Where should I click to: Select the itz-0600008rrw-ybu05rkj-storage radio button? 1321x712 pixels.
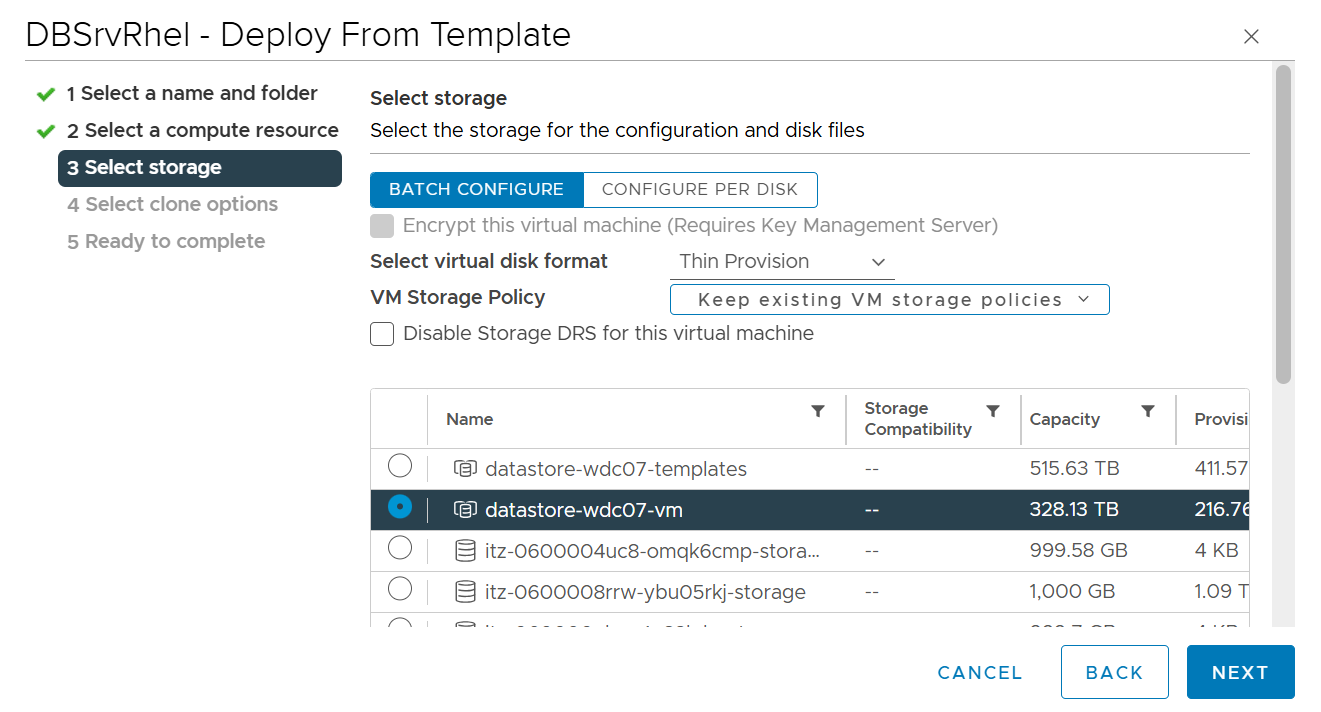pyautogui.click(x=399, y=589)
